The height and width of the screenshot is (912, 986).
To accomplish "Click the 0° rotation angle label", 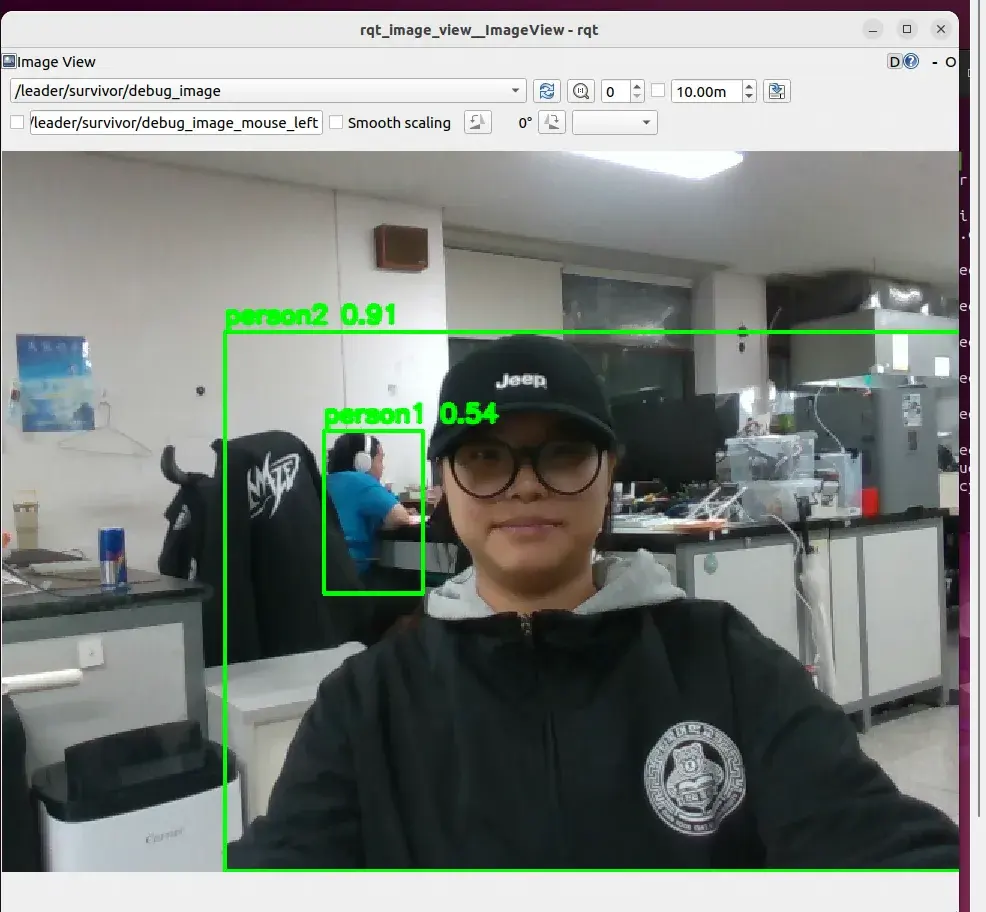I will [525, 123].
